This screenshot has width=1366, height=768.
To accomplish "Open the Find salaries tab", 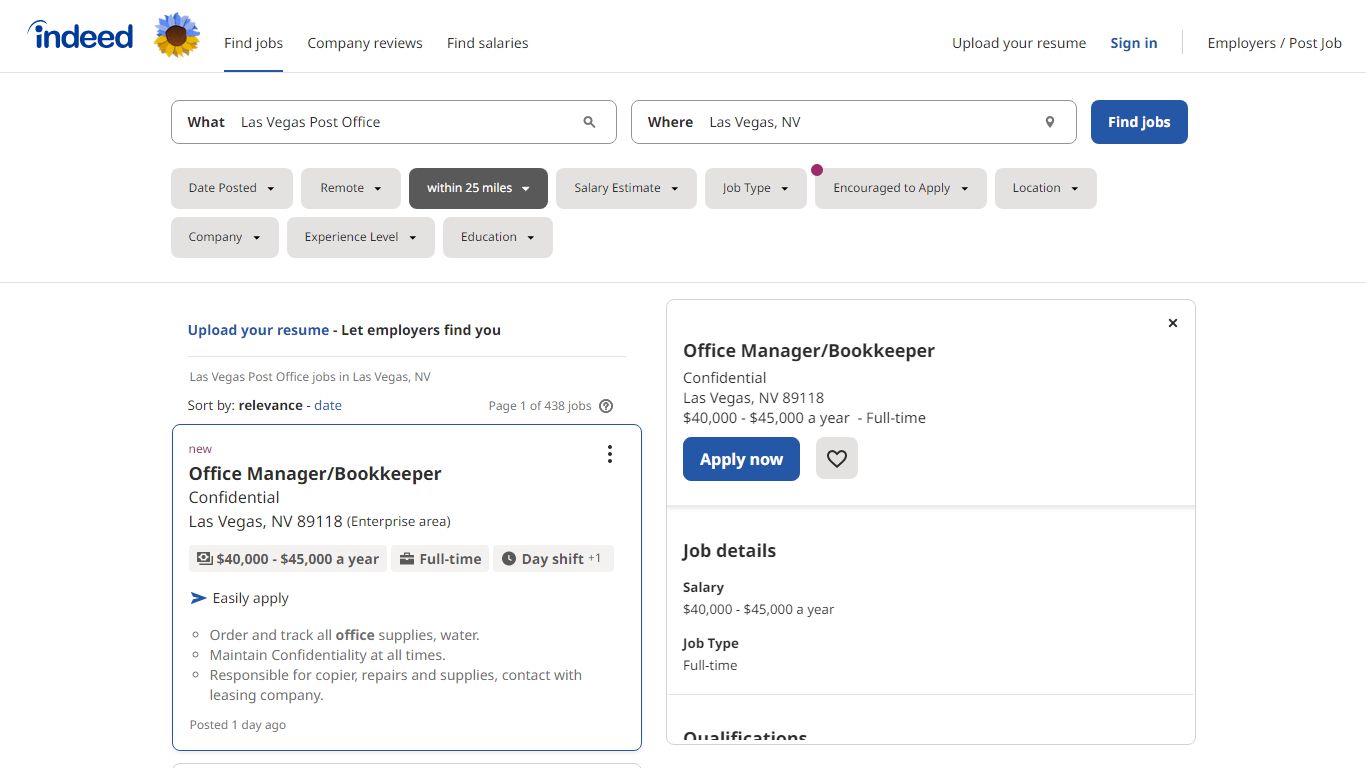I will click(487, 43).
